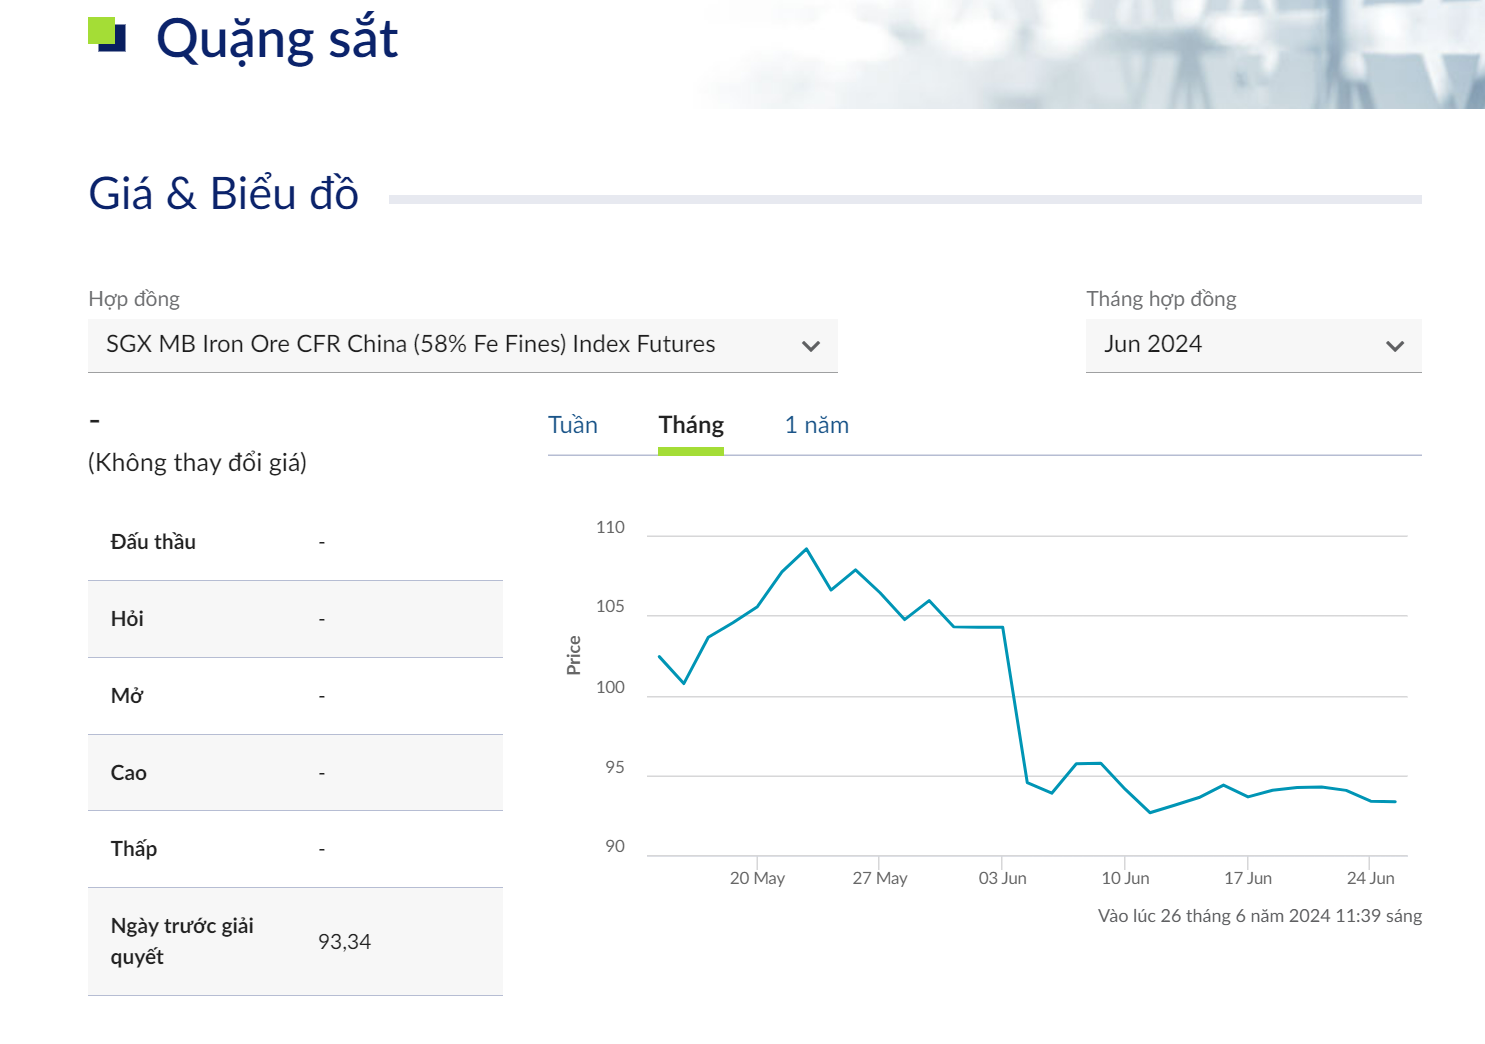Click the blue price line on the chart

pyautogui.click(x=806, y=549)
